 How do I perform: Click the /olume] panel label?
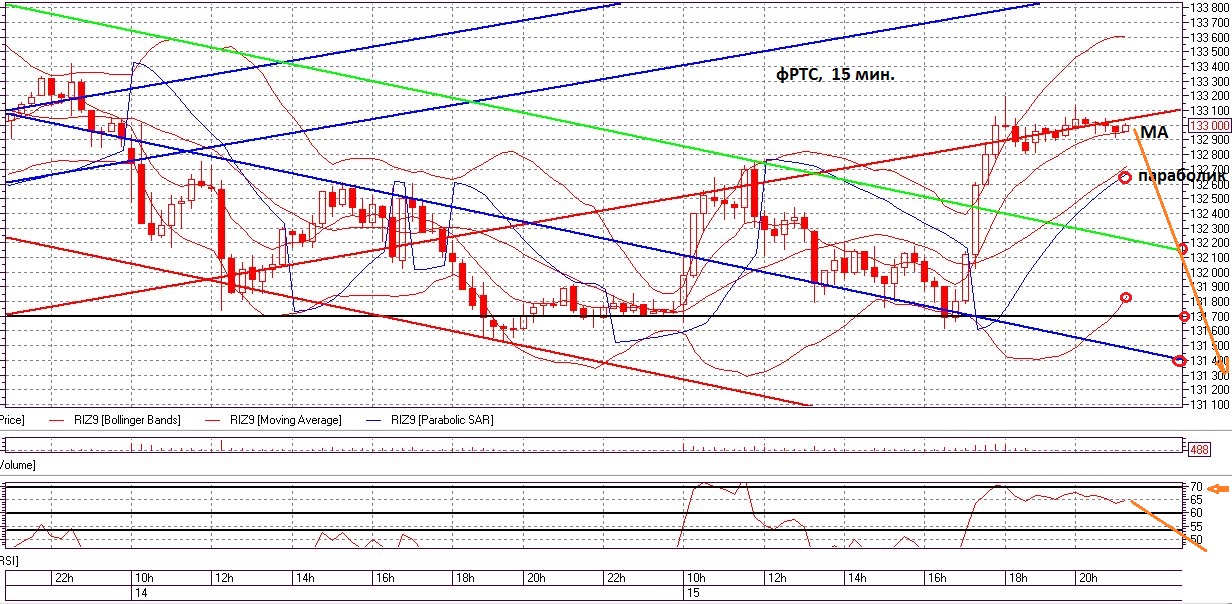[16, 465]
